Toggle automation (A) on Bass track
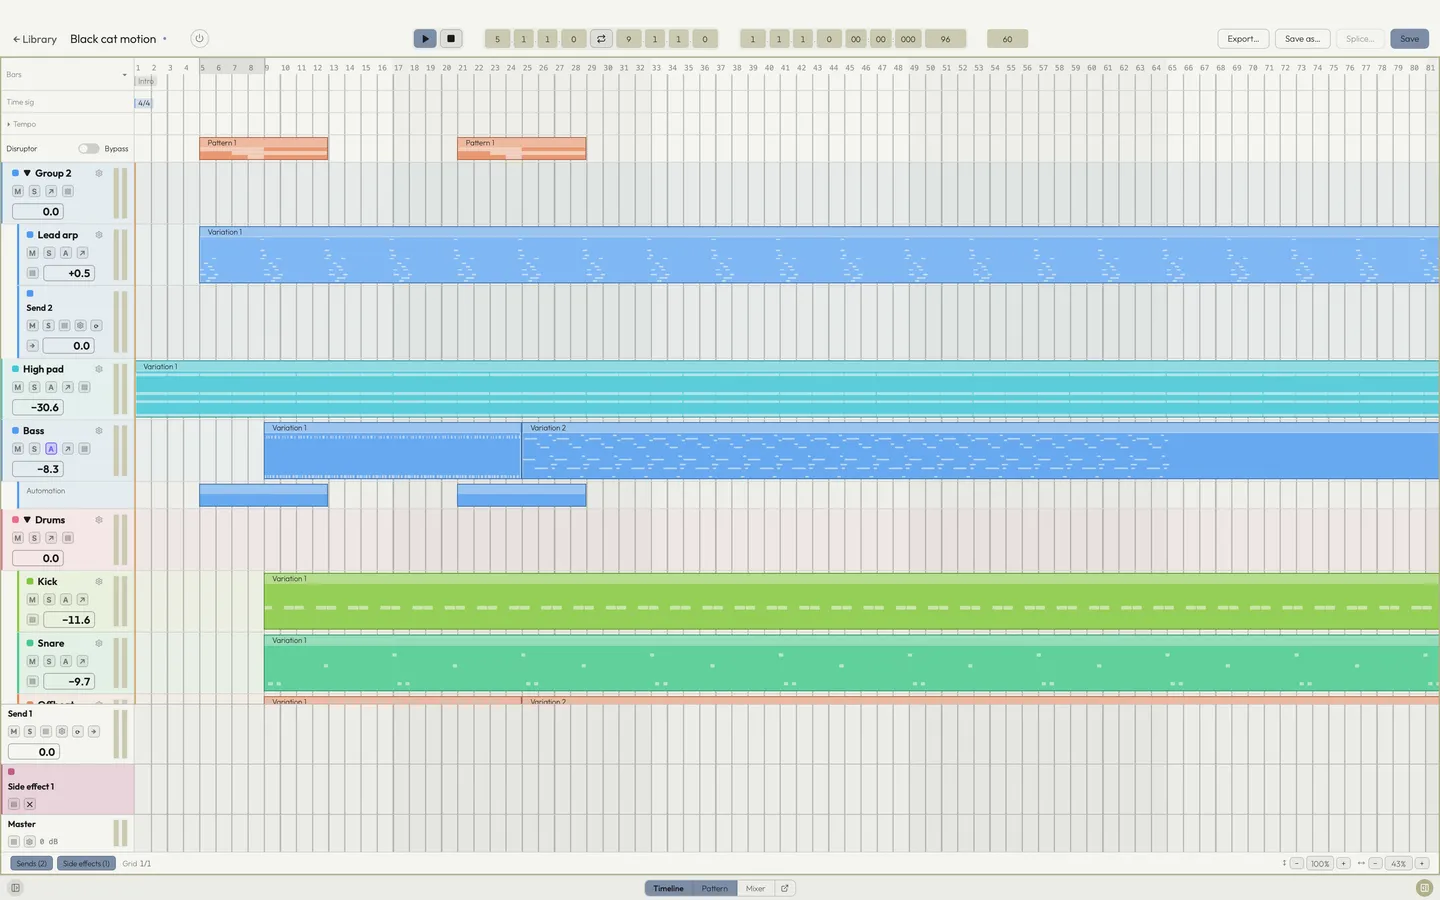 [x=51, y=449]
